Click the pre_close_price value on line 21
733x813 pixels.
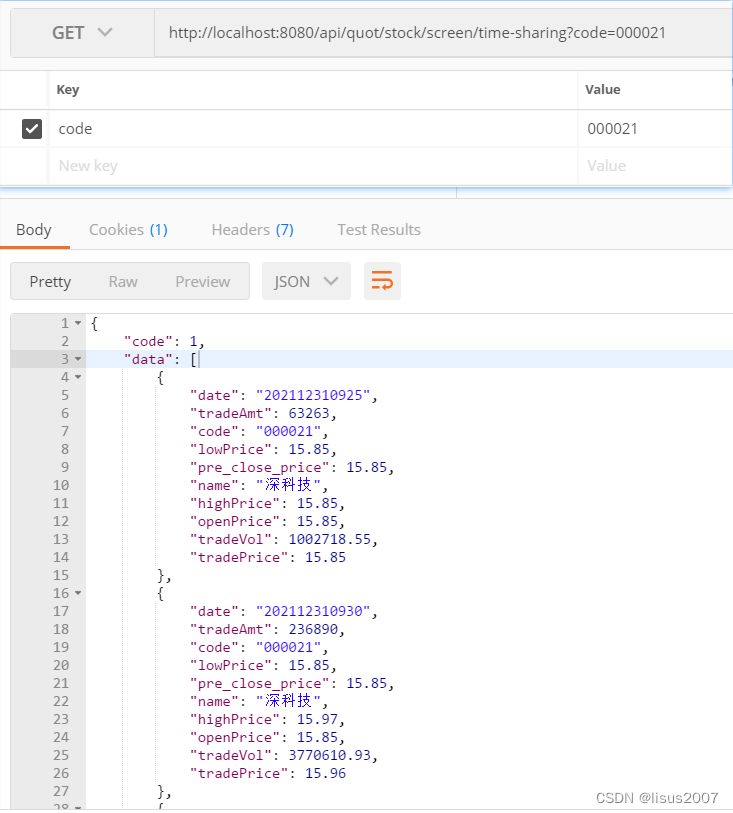(366, 683)
